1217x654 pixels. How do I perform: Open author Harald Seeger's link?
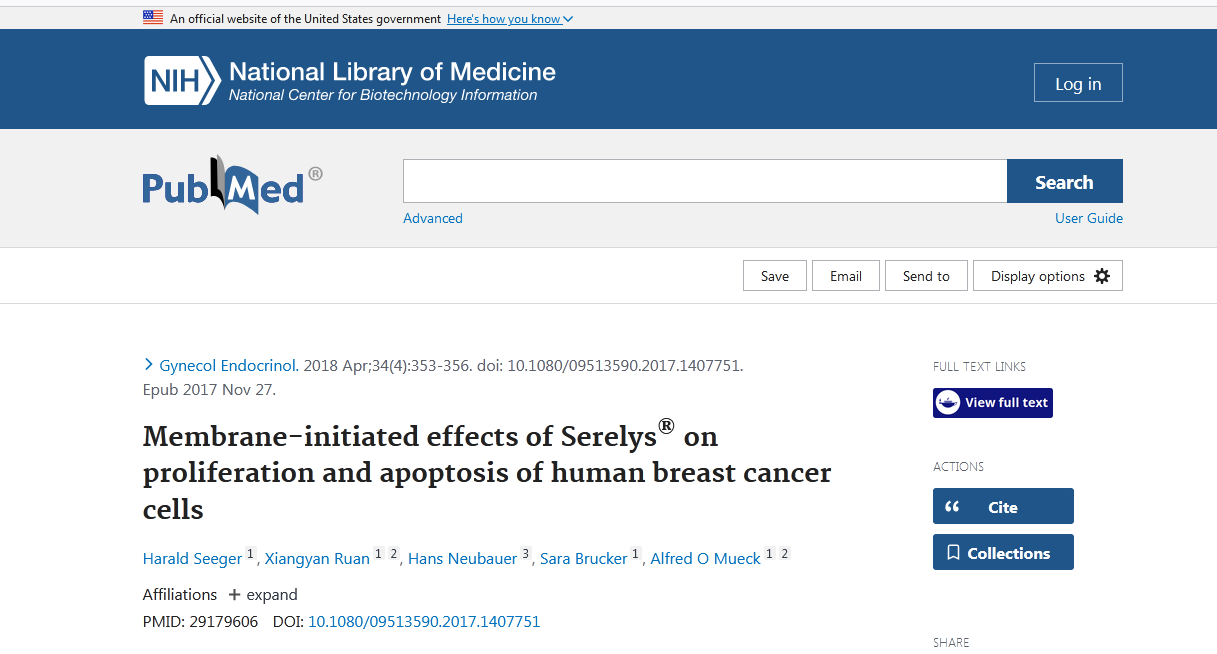click(x=193, y=558)
